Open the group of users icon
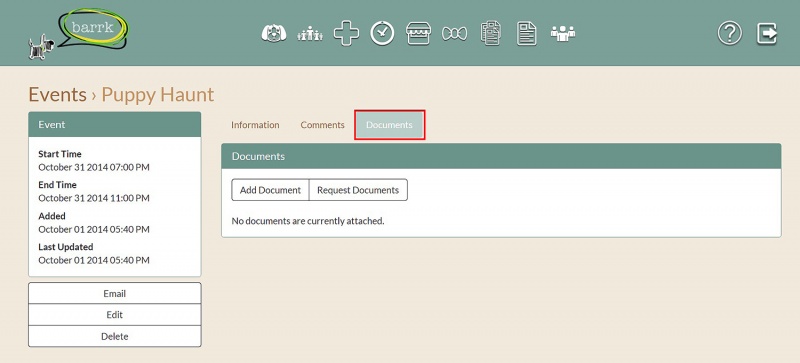Screen dimensions: 800x363 tap(563, 34)
